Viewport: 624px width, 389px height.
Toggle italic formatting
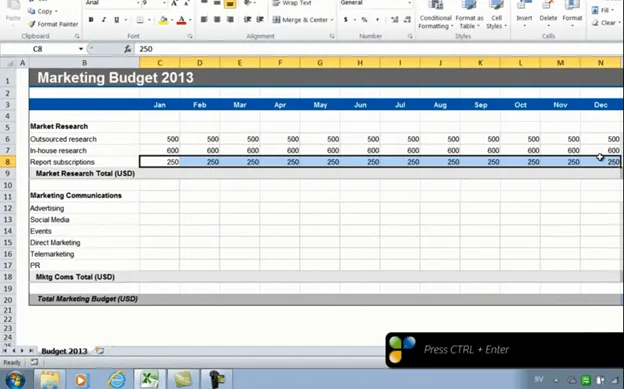coord(104,20)
